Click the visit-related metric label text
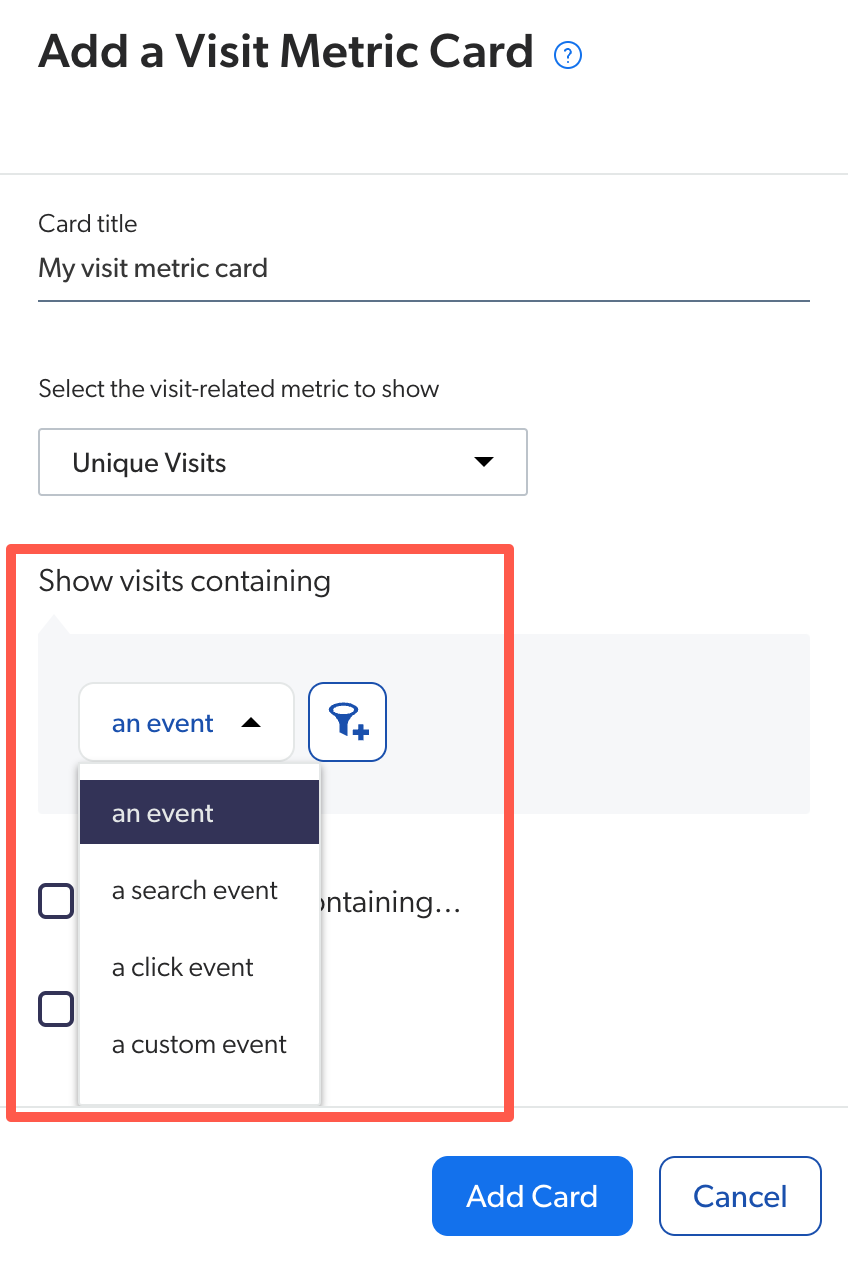848x1262 pixels. click(238, 389)
